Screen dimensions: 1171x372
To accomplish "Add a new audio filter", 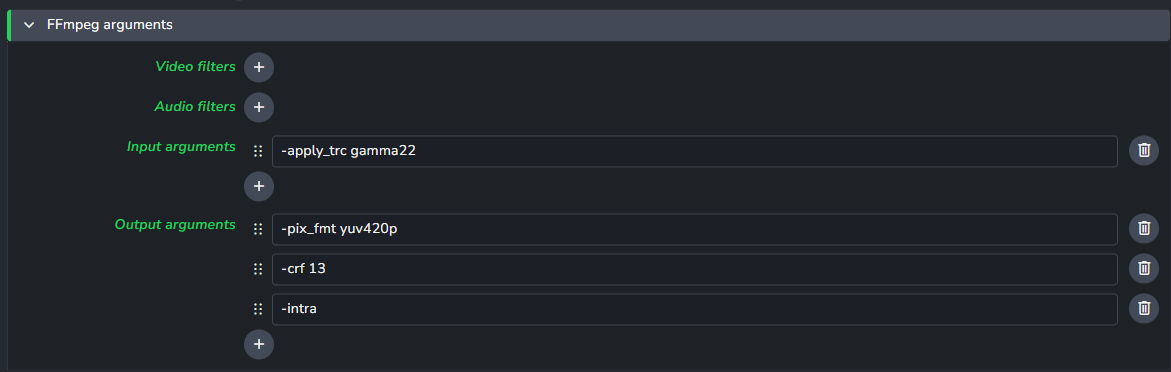I will (258, 107).
